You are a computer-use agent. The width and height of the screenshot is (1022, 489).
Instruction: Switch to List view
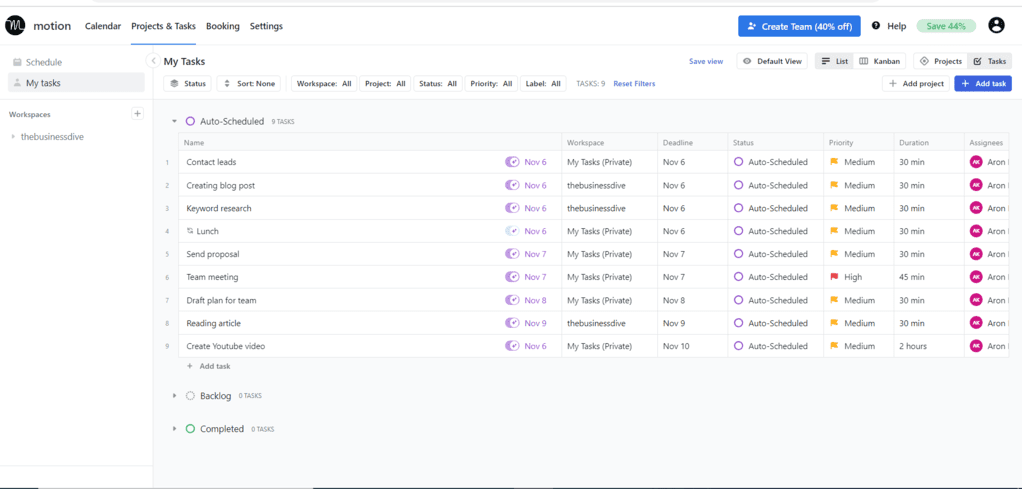834,61
